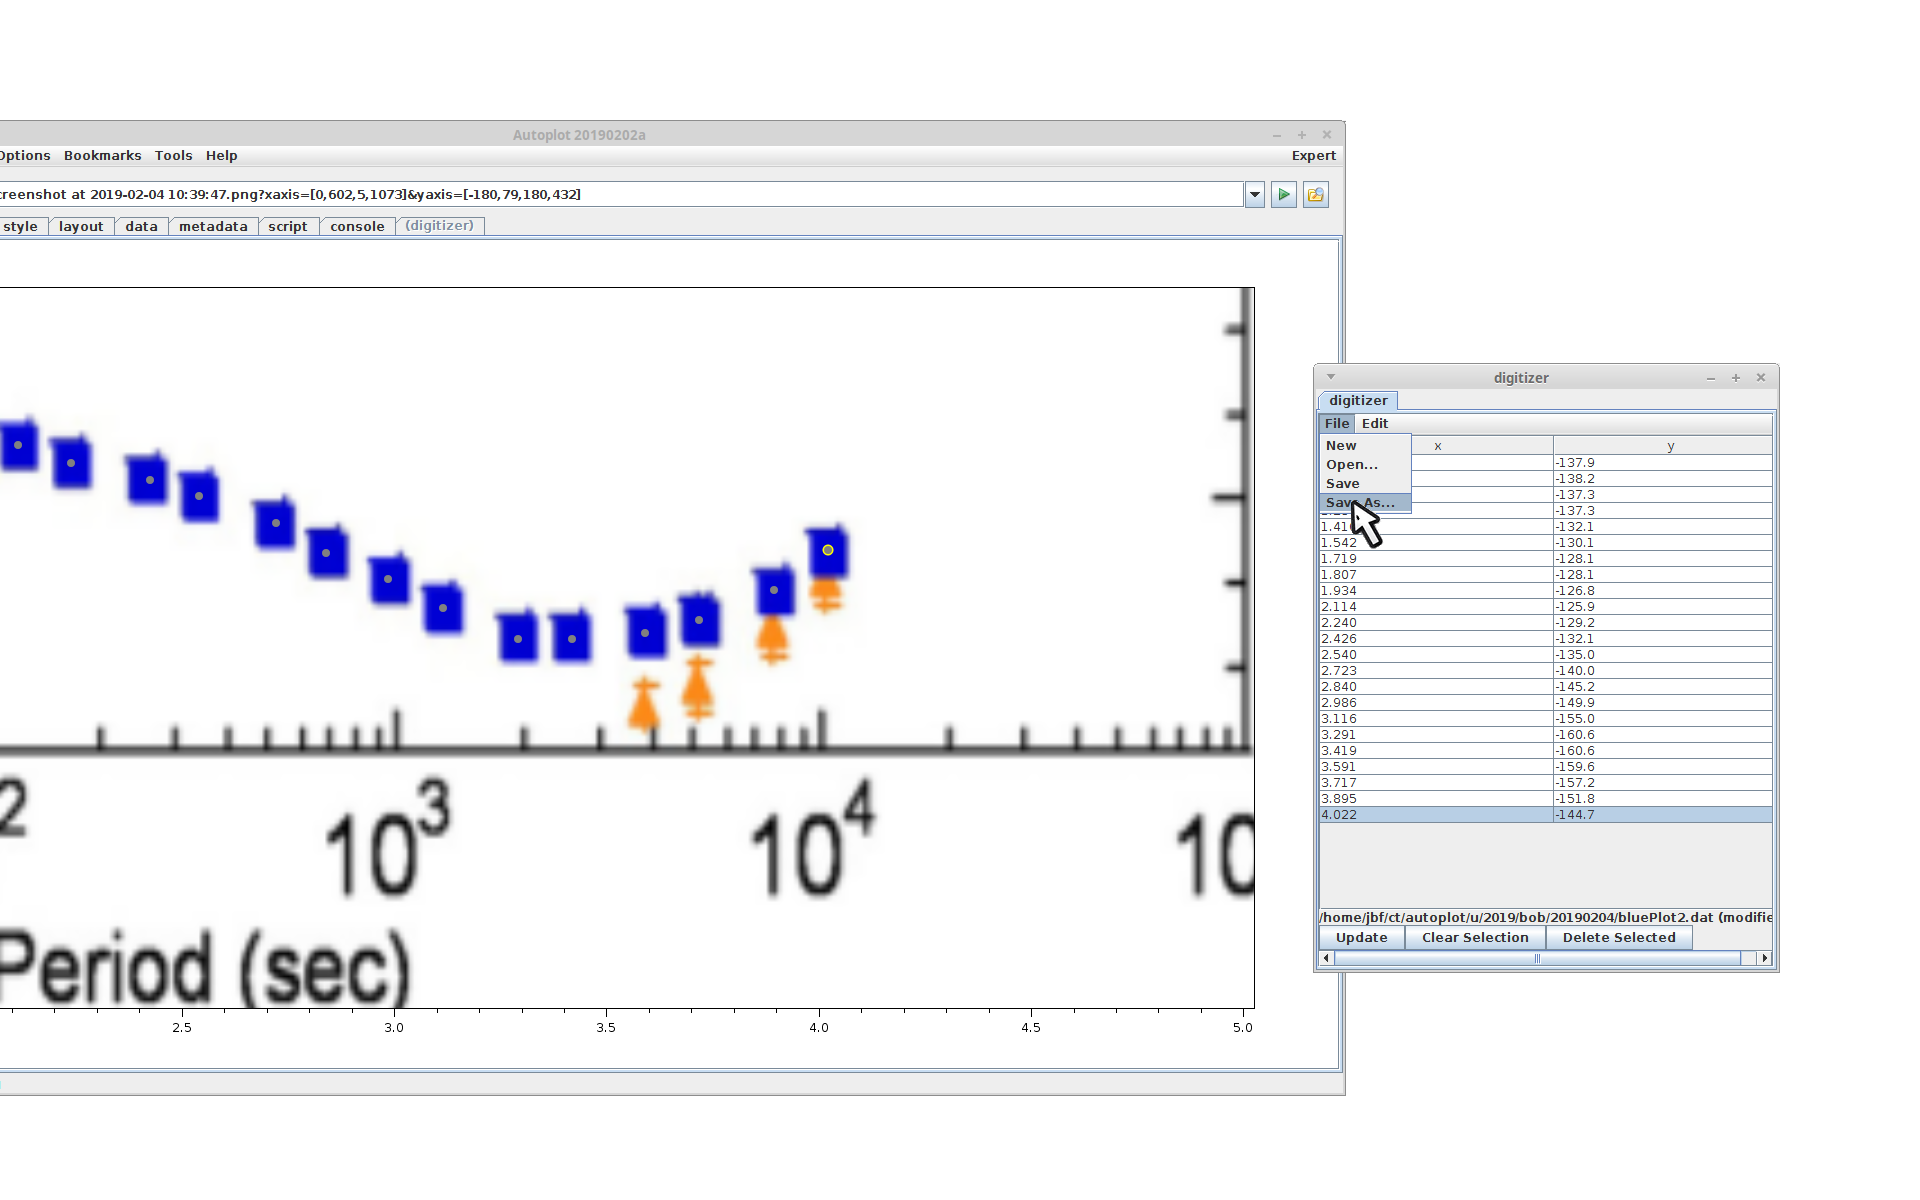Image resolution: width=1920 pixels, height=1200 pixels.
Task: Click the y cell showing -137.9
Action: coord(1662,463)
